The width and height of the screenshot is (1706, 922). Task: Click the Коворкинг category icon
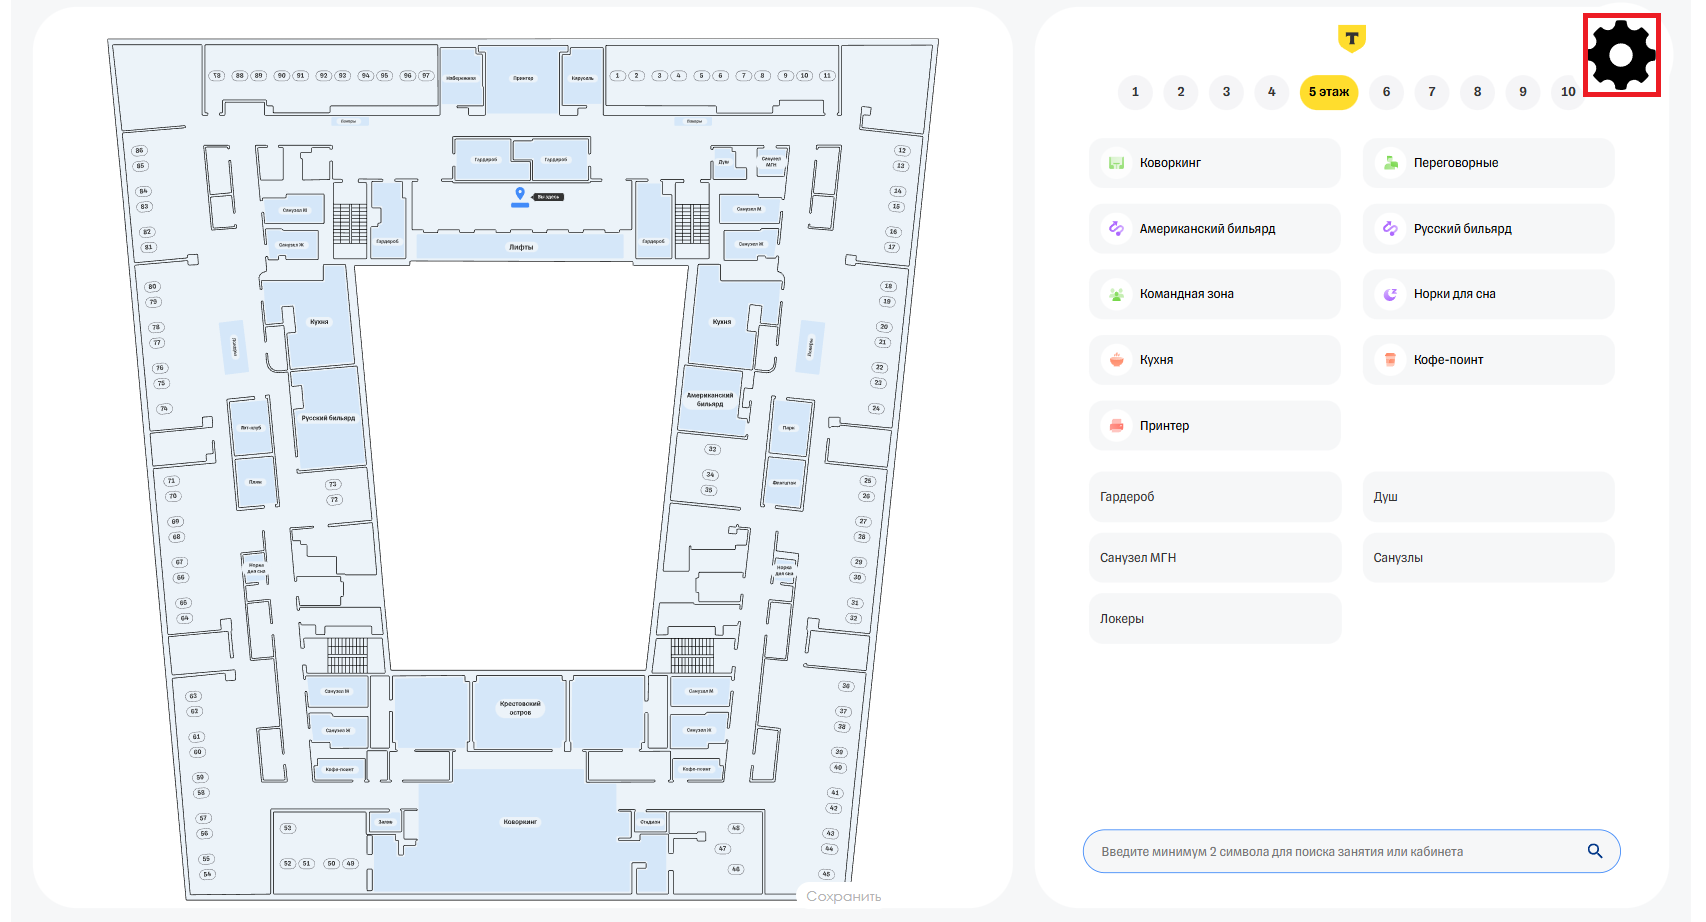[1117, 163]
